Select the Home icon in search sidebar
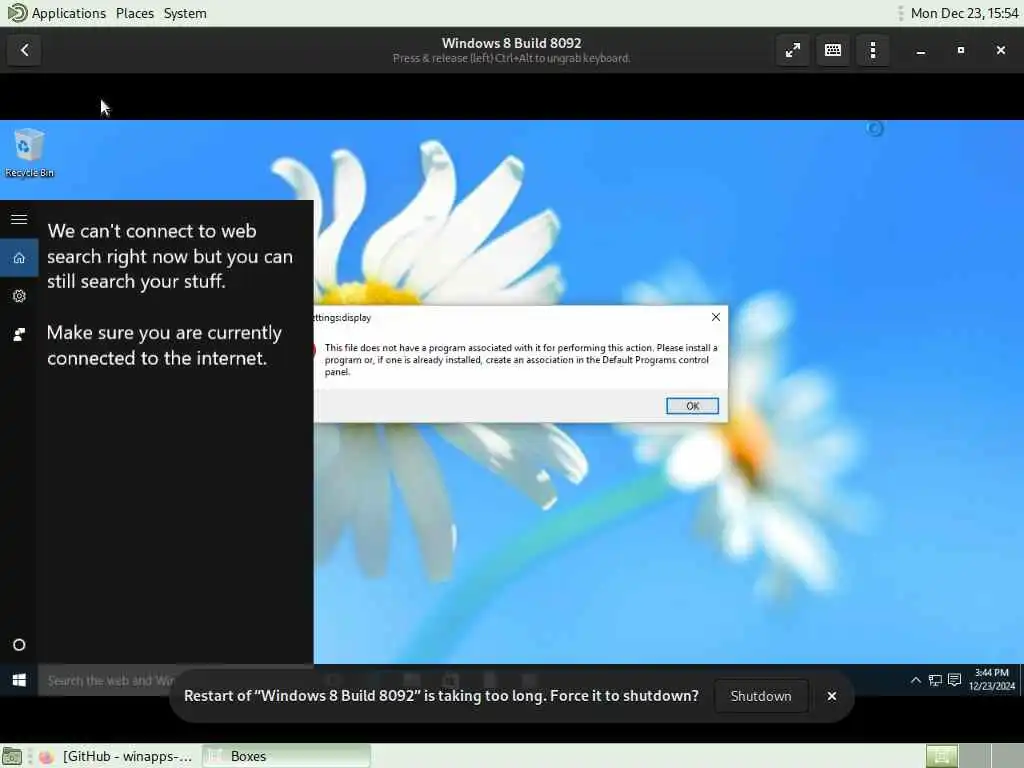Image resolution: width=1024 pixels, height=768 pixels. pos(19,257)
